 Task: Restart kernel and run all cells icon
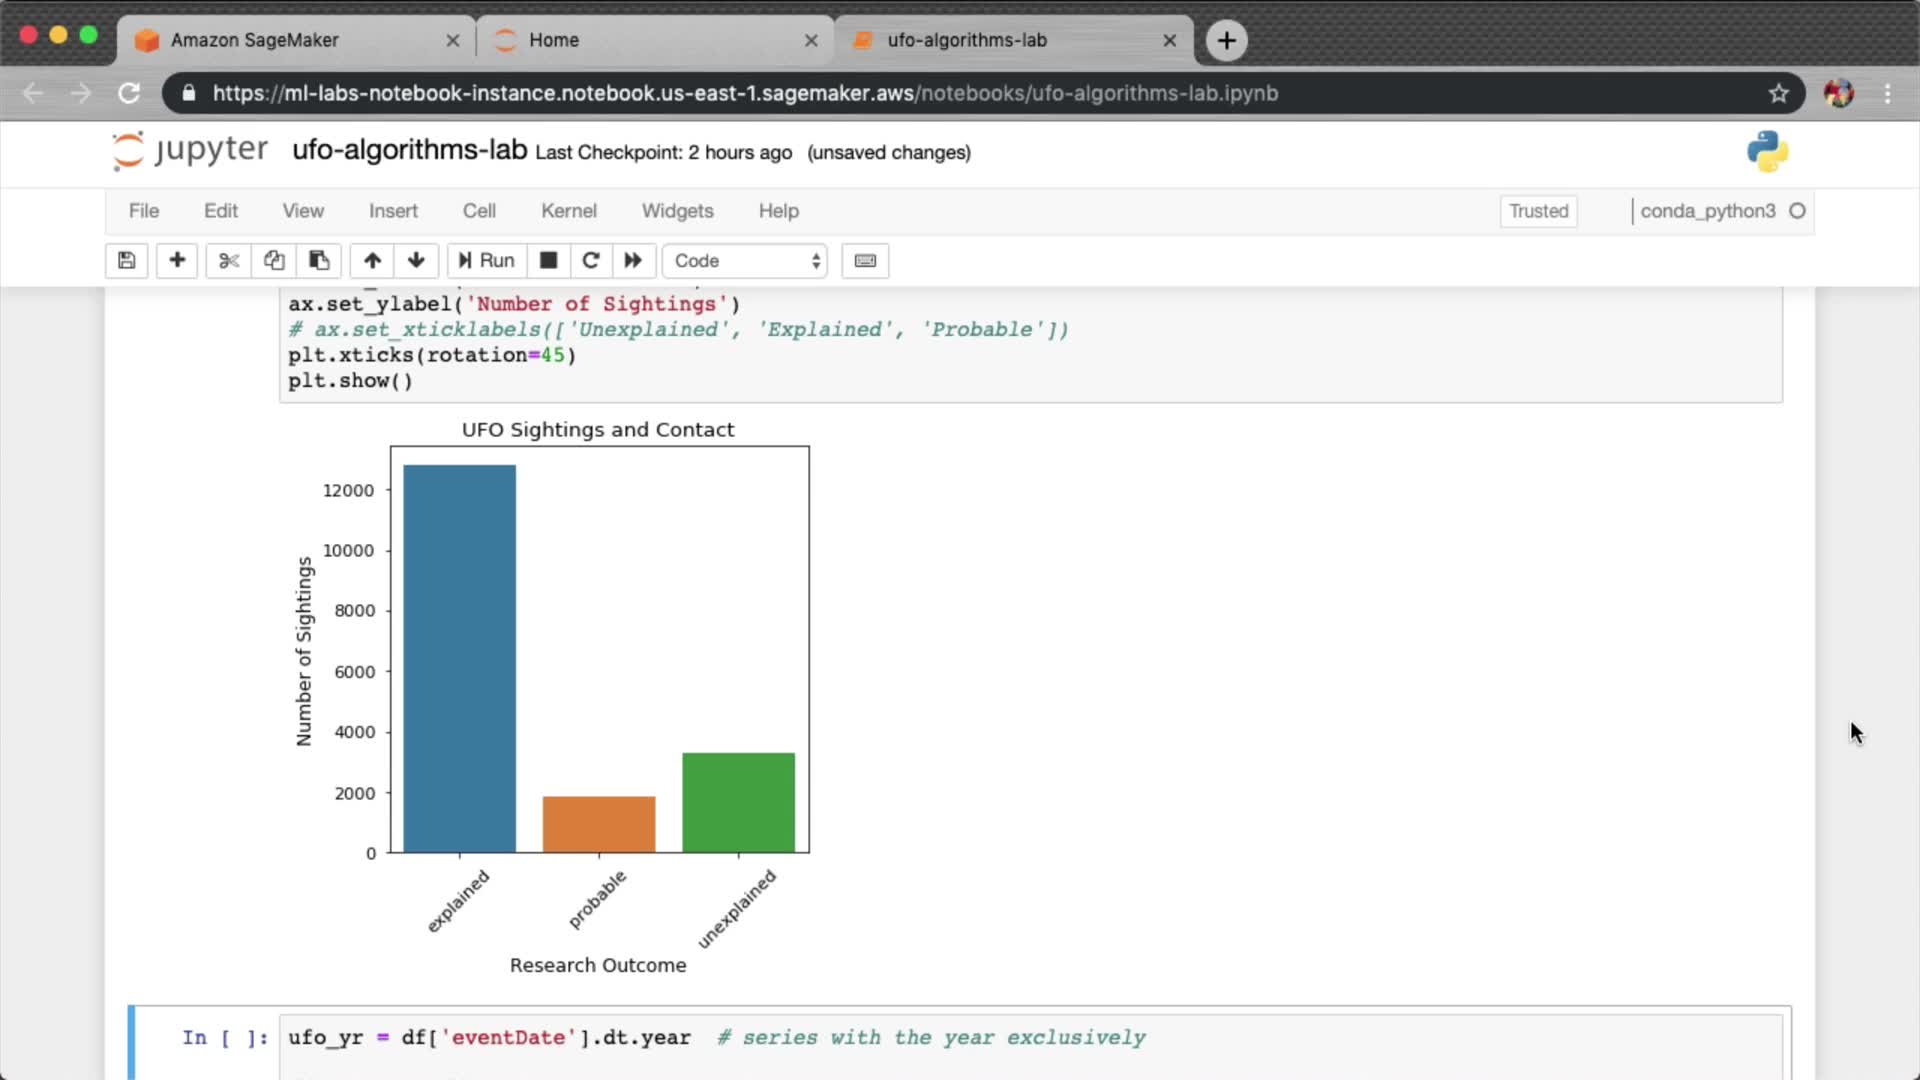pyautogui.click(x=633, y=261)
